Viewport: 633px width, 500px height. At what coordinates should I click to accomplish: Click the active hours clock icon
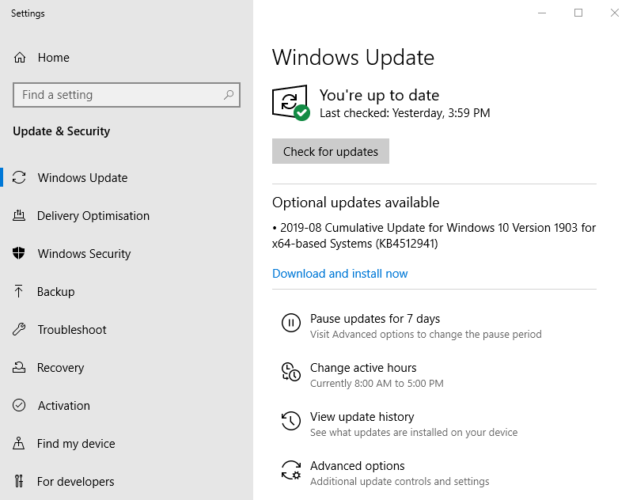click(291, 372)
